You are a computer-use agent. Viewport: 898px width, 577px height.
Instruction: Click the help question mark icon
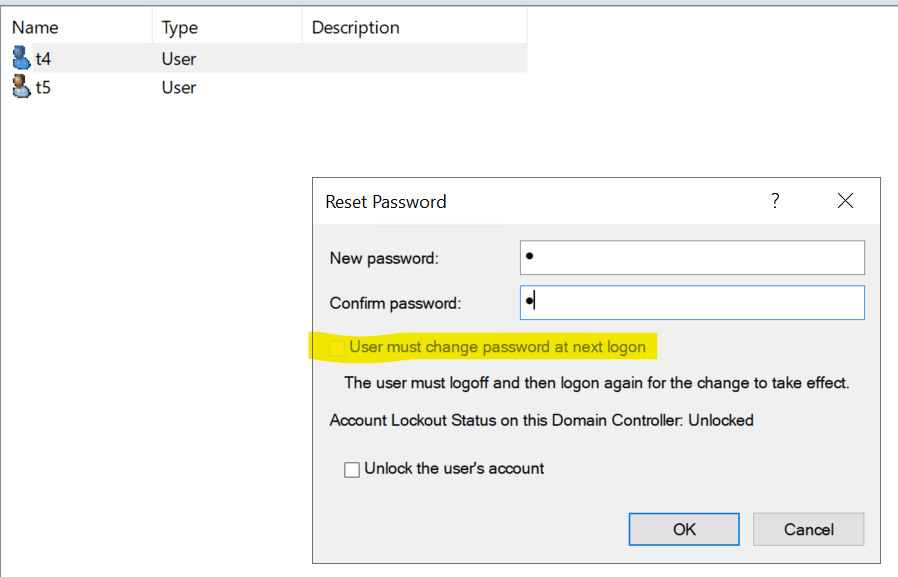(775, 200)
